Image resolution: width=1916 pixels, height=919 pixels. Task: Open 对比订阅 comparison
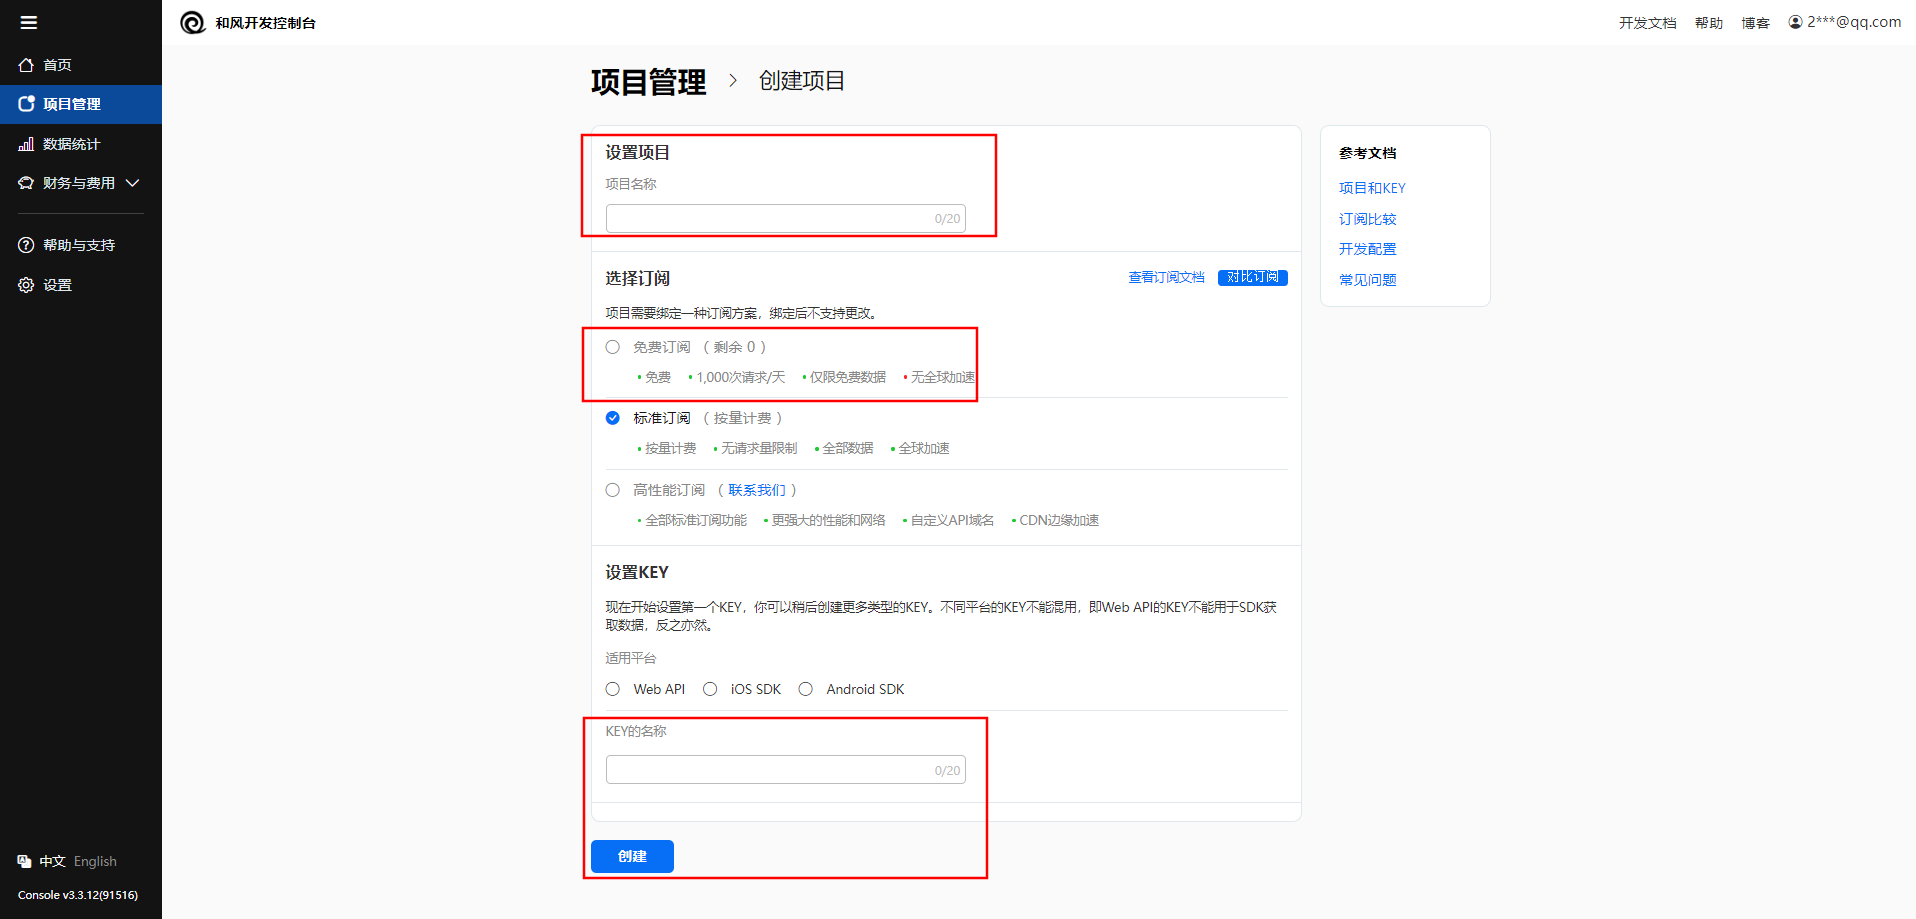coord(1252,277)
